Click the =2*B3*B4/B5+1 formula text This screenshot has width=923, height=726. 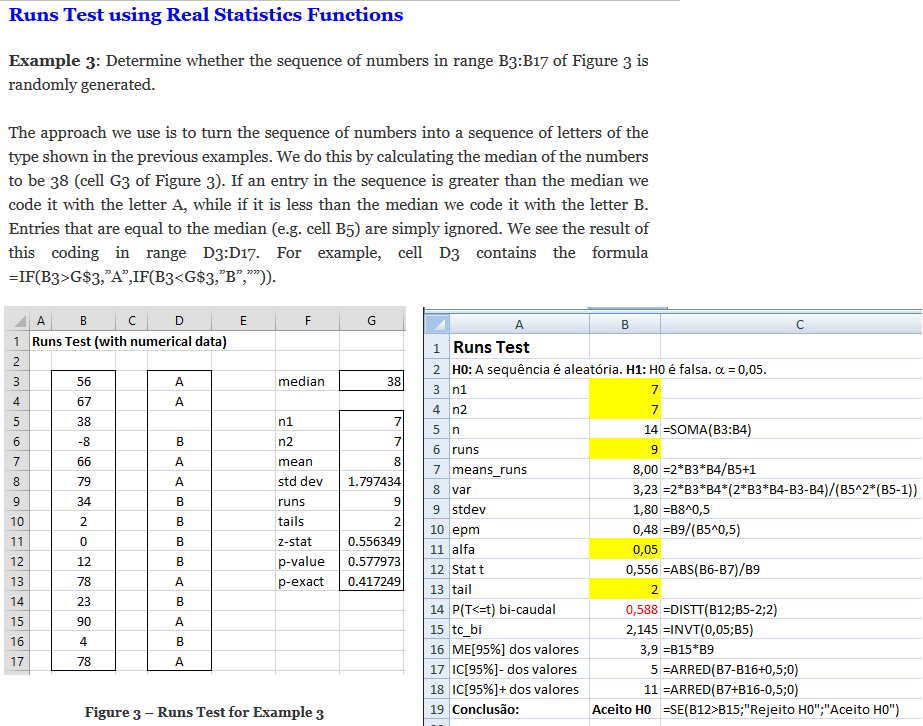point(709,470)
